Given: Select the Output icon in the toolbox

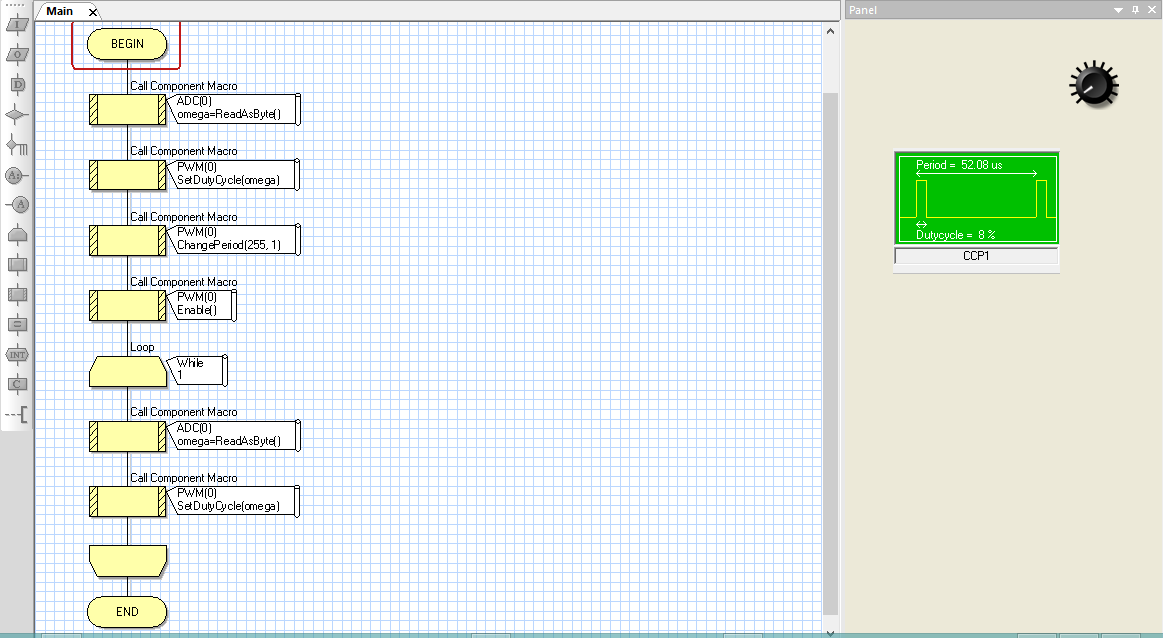Looking at the screenshot, I should point(17,55).
